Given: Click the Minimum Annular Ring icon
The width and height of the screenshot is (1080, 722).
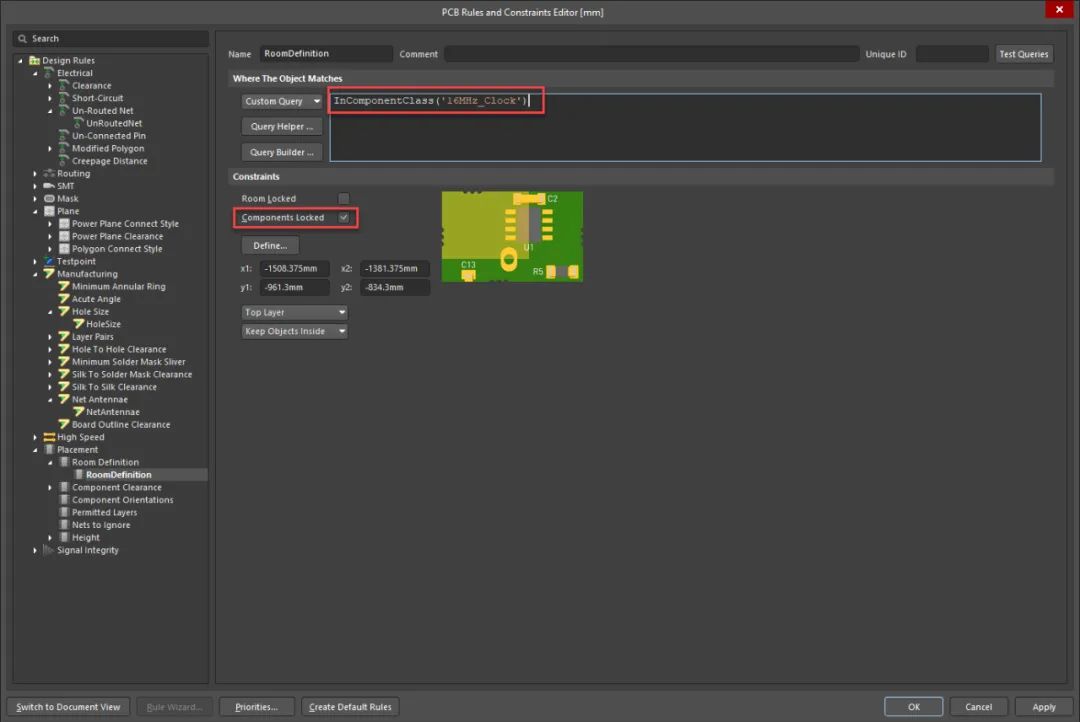Looking at the screenshot, I should click(x=64, y=287).
